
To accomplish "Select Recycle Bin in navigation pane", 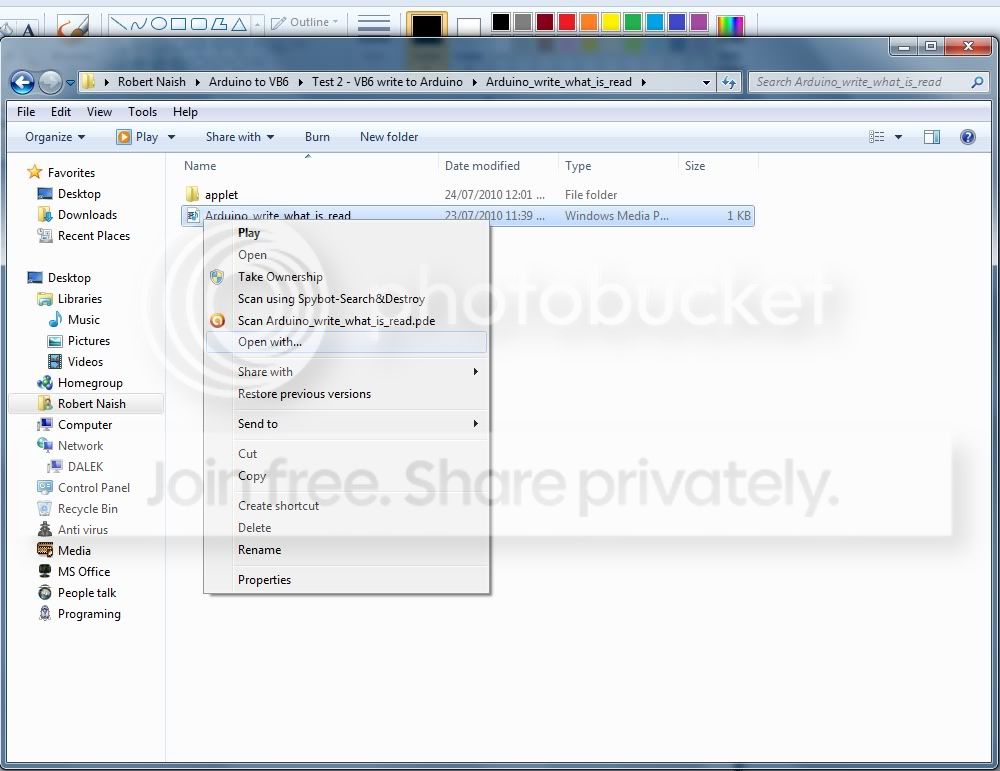I will tap(87, 509).
